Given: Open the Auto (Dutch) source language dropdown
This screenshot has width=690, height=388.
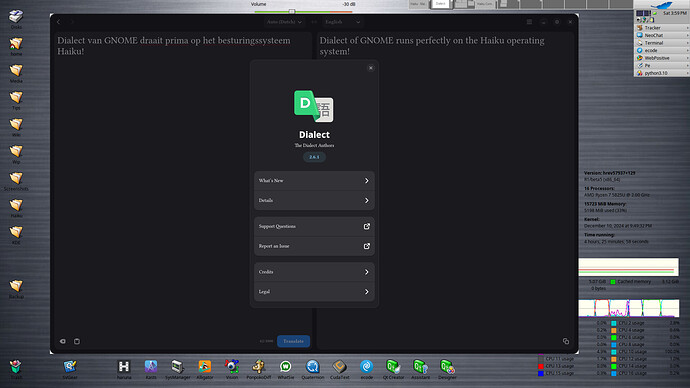Looking at the screenshot, I should (284, 22).
